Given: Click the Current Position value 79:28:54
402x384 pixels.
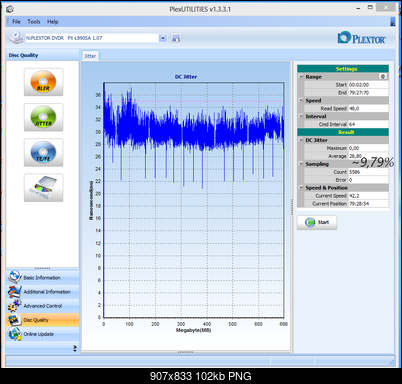Looking at the screenshot, I should [368, 204].
